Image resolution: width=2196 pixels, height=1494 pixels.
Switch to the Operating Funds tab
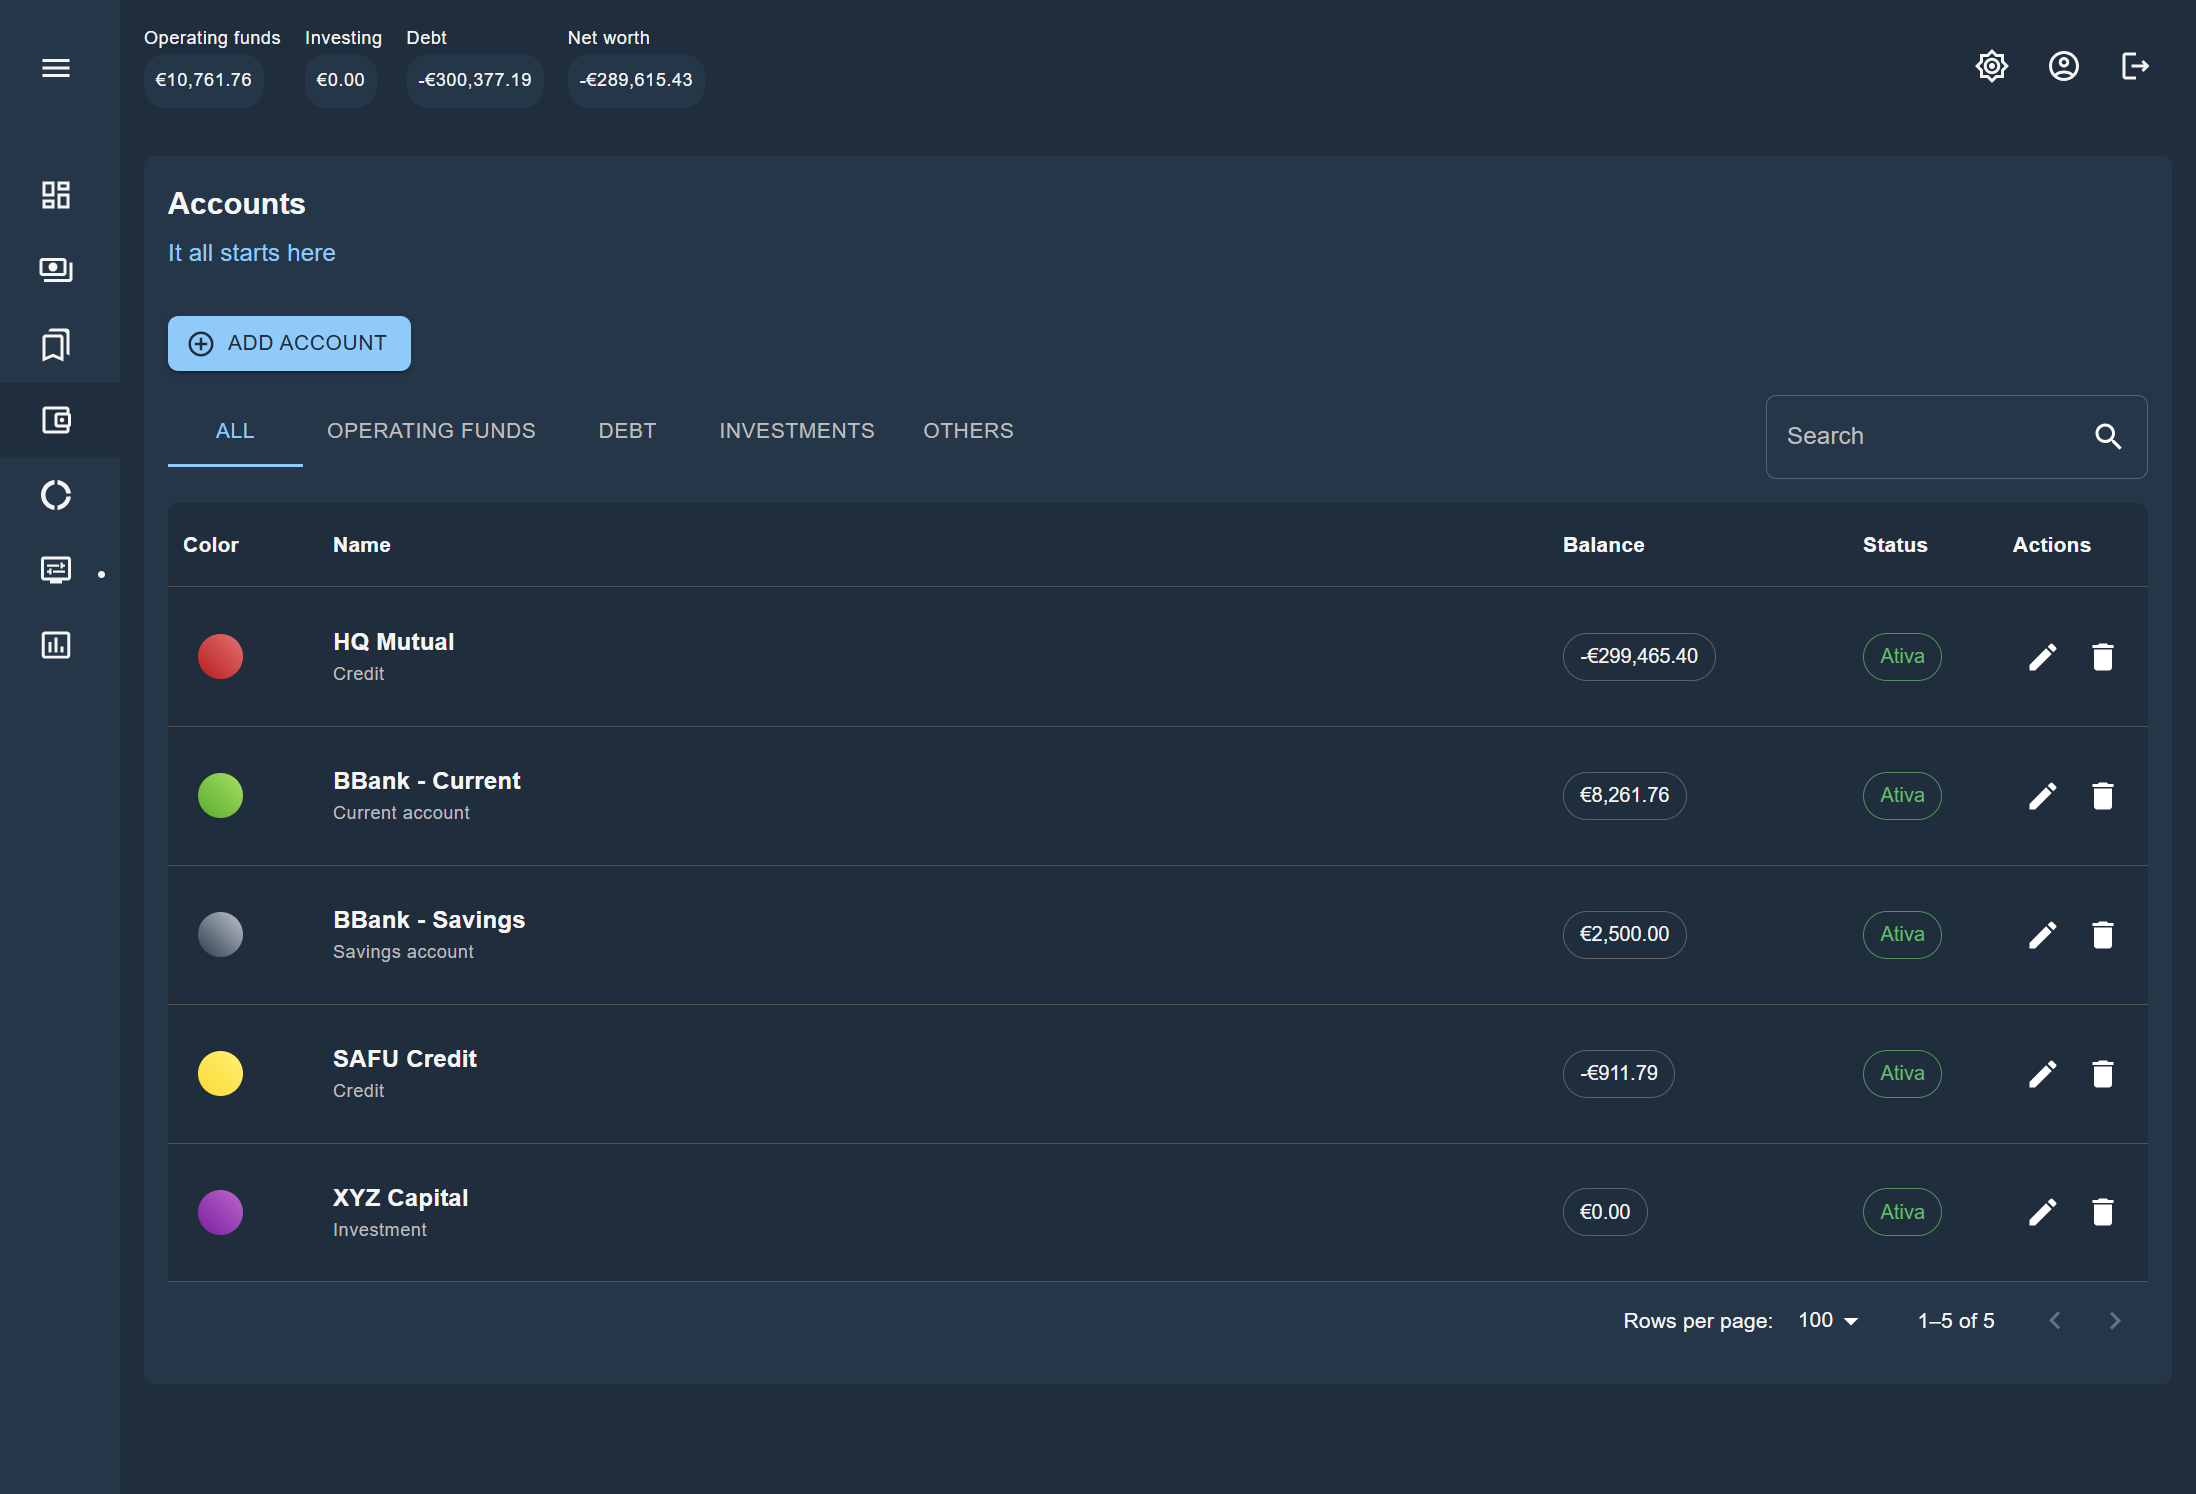click(431, 431)
